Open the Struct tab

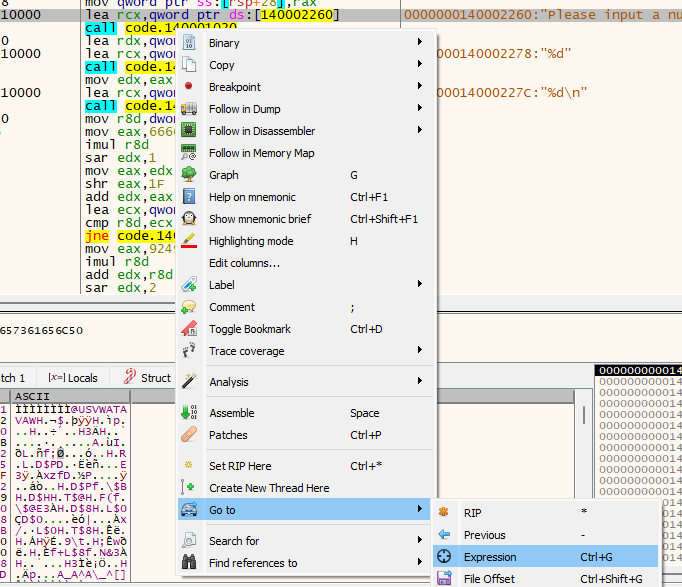147,377
